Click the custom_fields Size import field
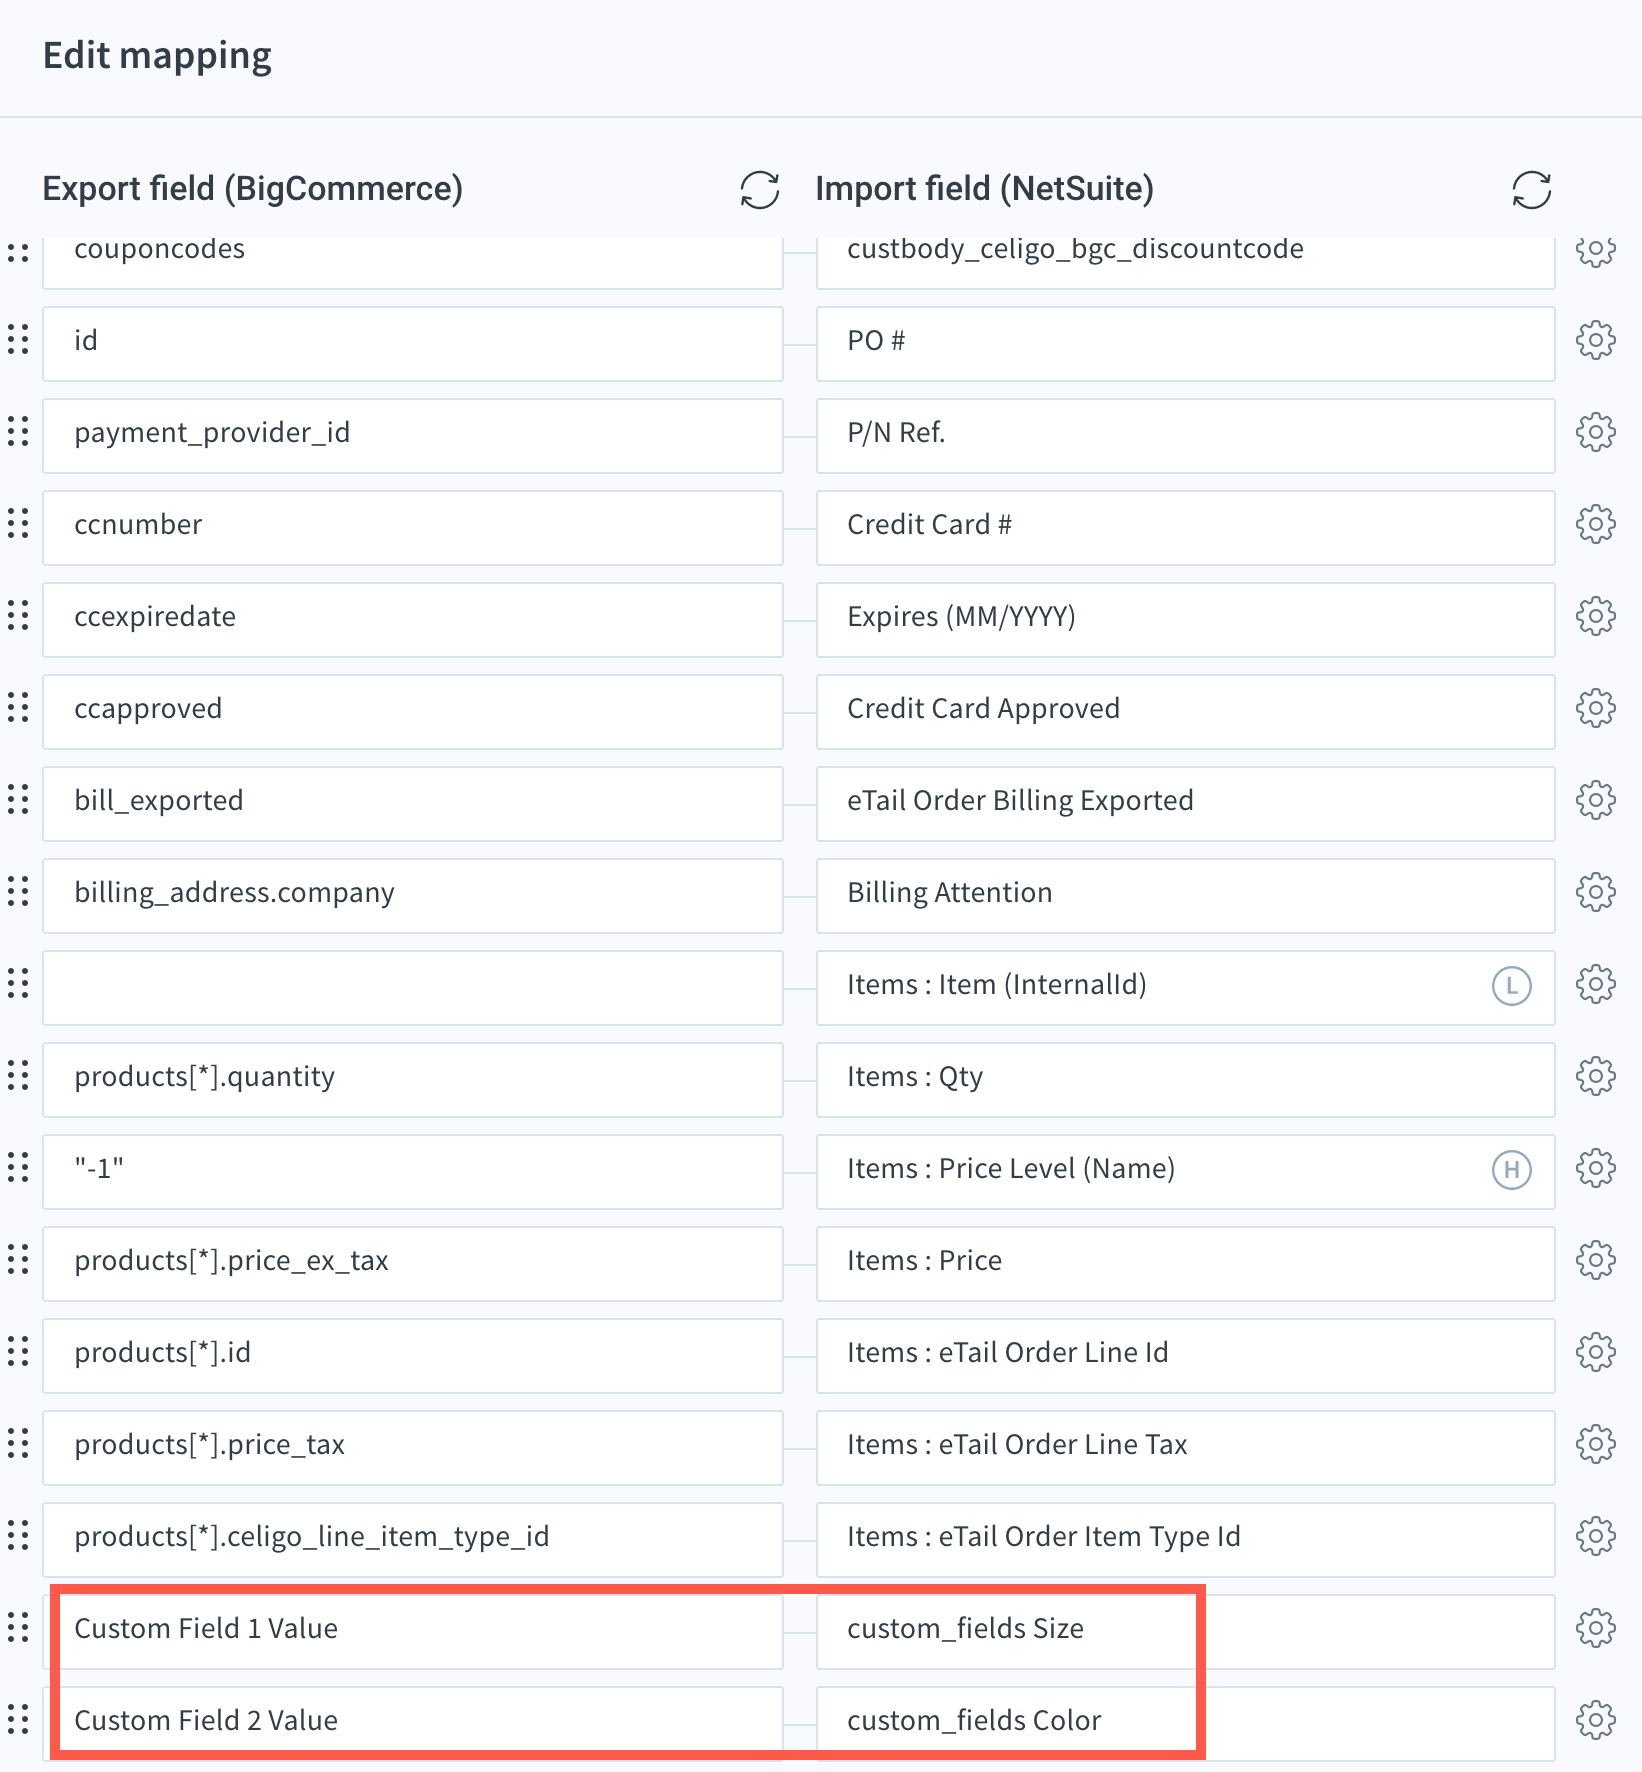The height and width of the screenshot is (1772, 1642). (1185, 1632)
